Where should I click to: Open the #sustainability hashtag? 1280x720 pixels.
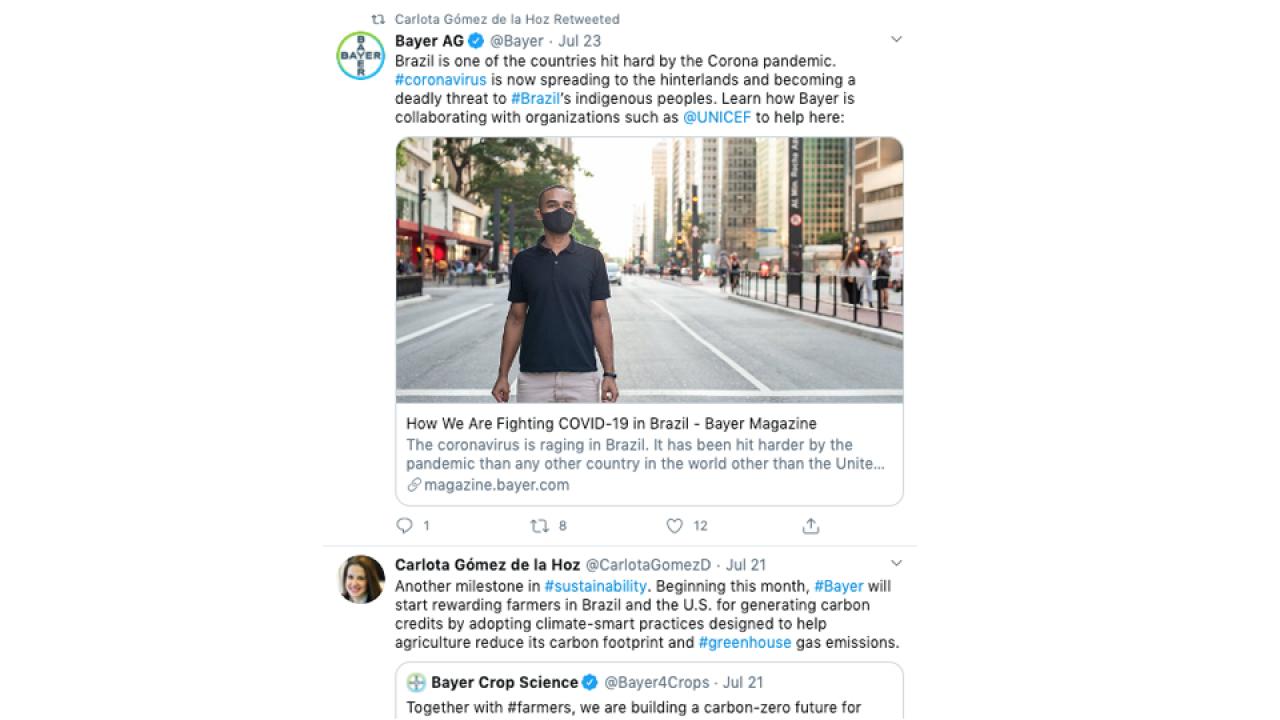(x=596, y=586)
